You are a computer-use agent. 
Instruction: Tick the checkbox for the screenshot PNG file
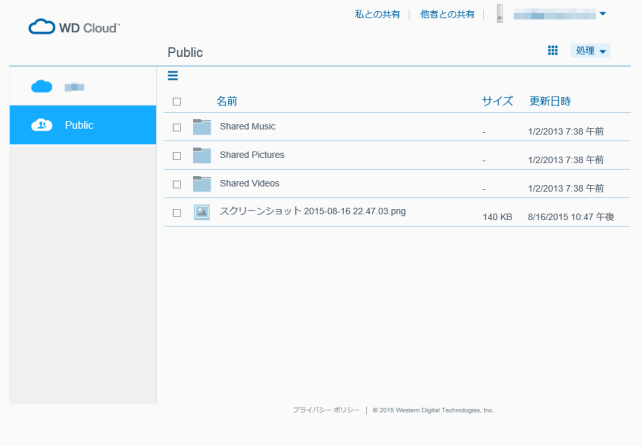pos(177,213)
